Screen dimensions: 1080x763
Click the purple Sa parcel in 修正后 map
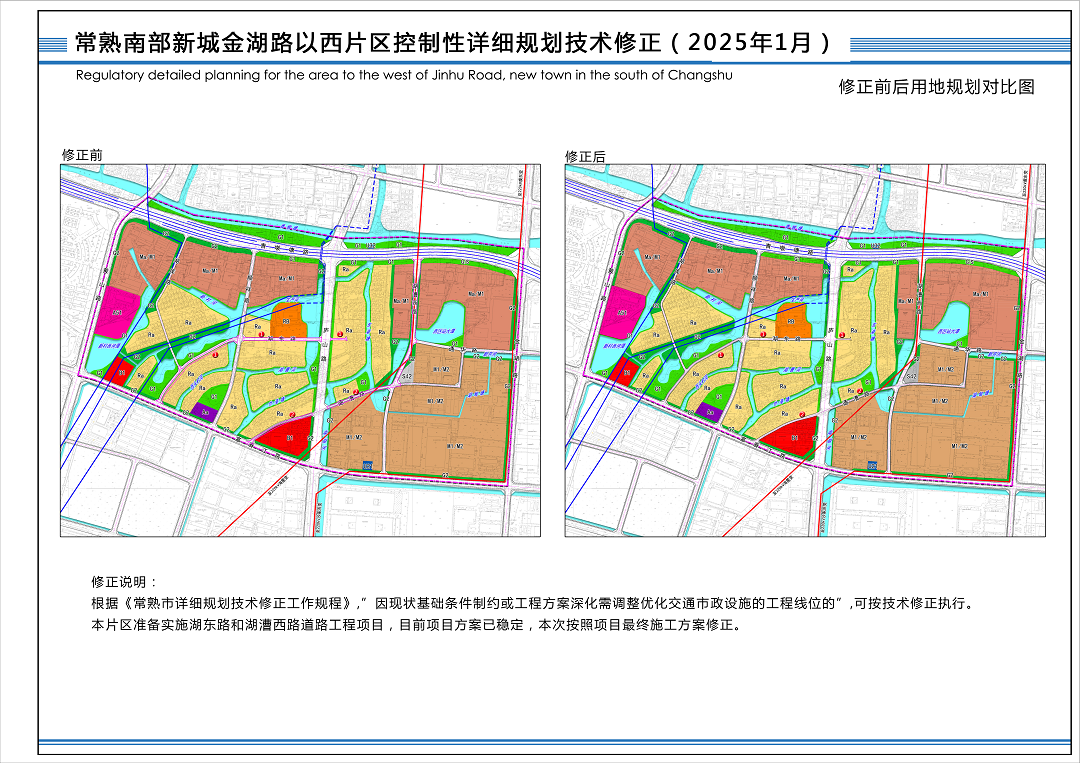coord(711,411)
